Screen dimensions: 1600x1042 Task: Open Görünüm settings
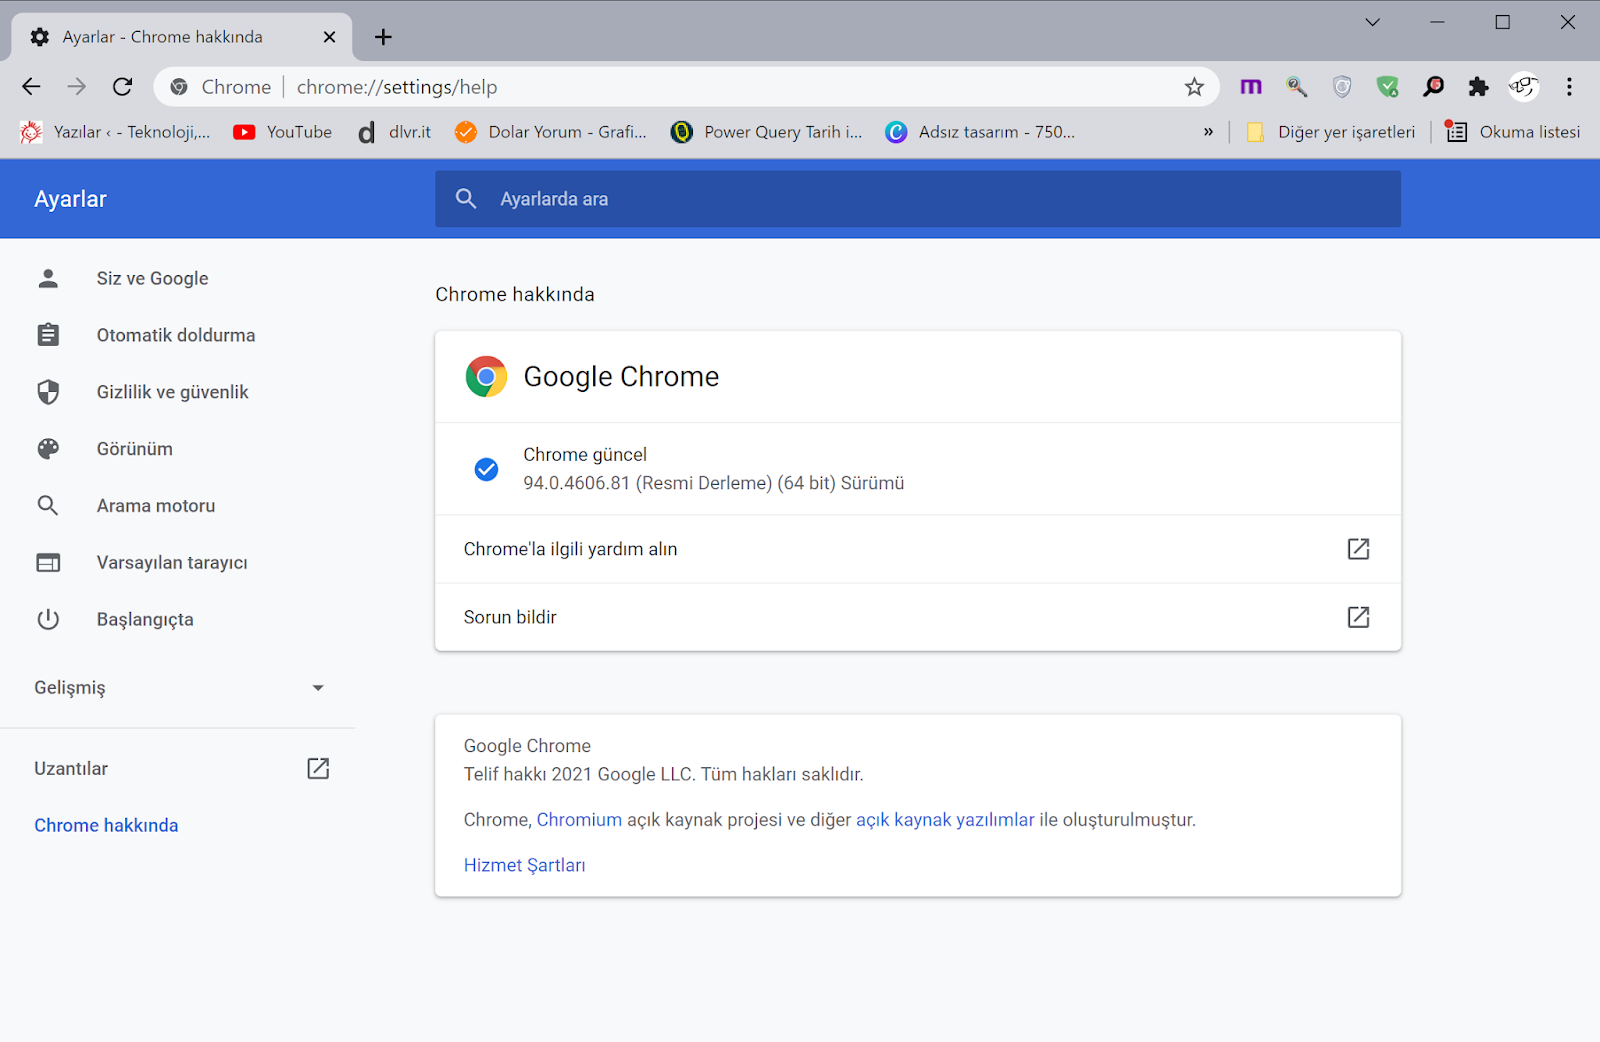coord(134,449)
